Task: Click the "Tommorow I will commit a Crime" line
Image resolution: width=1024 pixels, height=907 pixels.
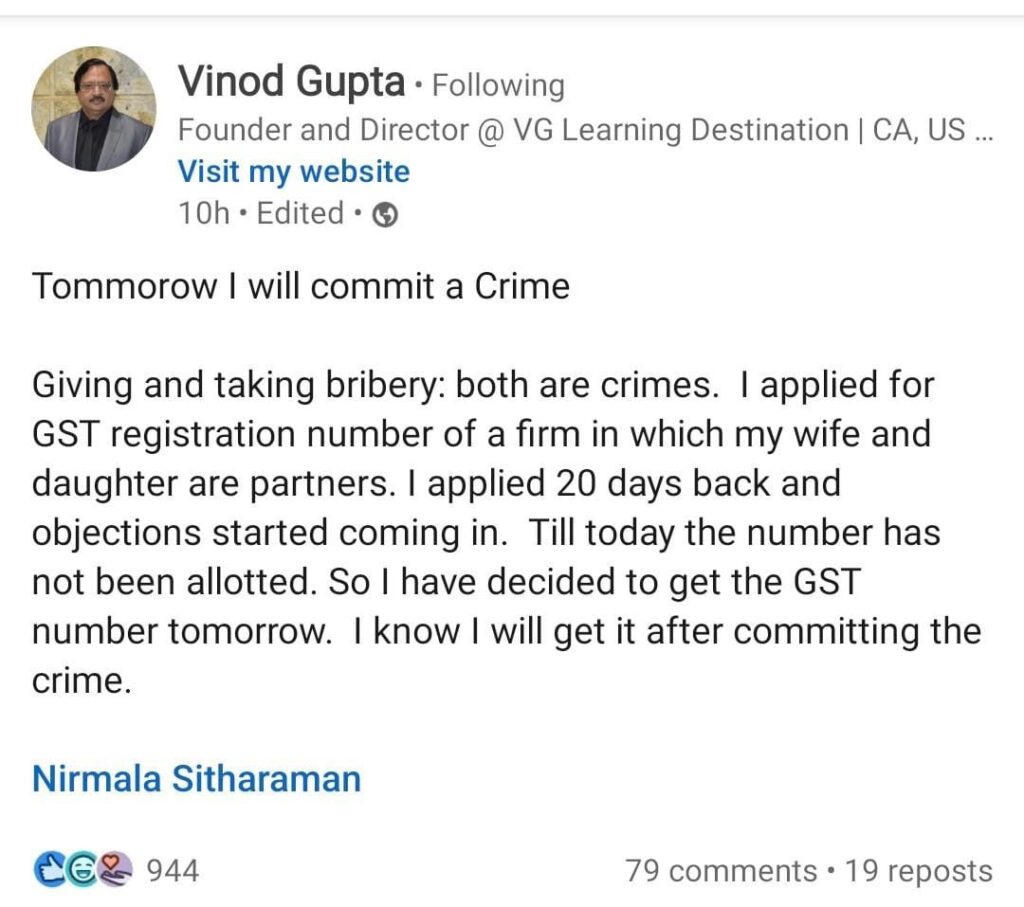Action: tap(300, 287)
